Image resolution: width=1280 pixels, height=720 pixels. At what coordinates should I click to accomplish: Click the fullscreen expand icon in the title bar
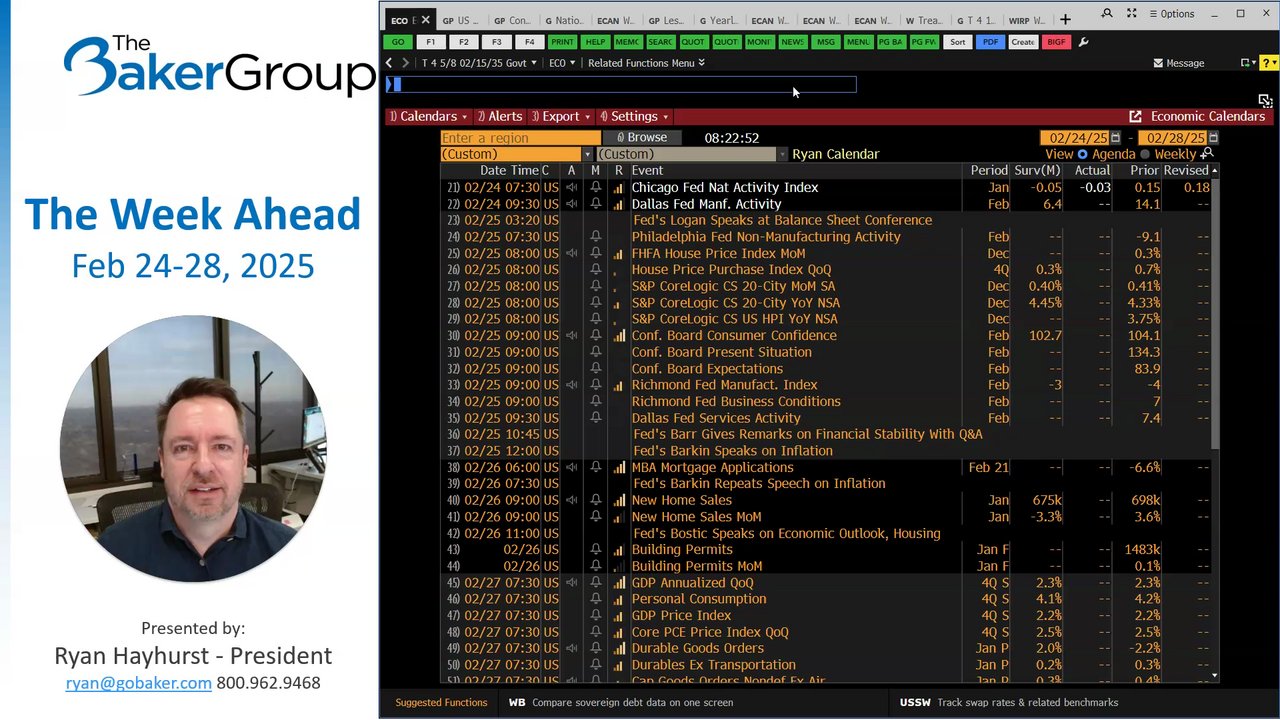(x=1132, y=14)
